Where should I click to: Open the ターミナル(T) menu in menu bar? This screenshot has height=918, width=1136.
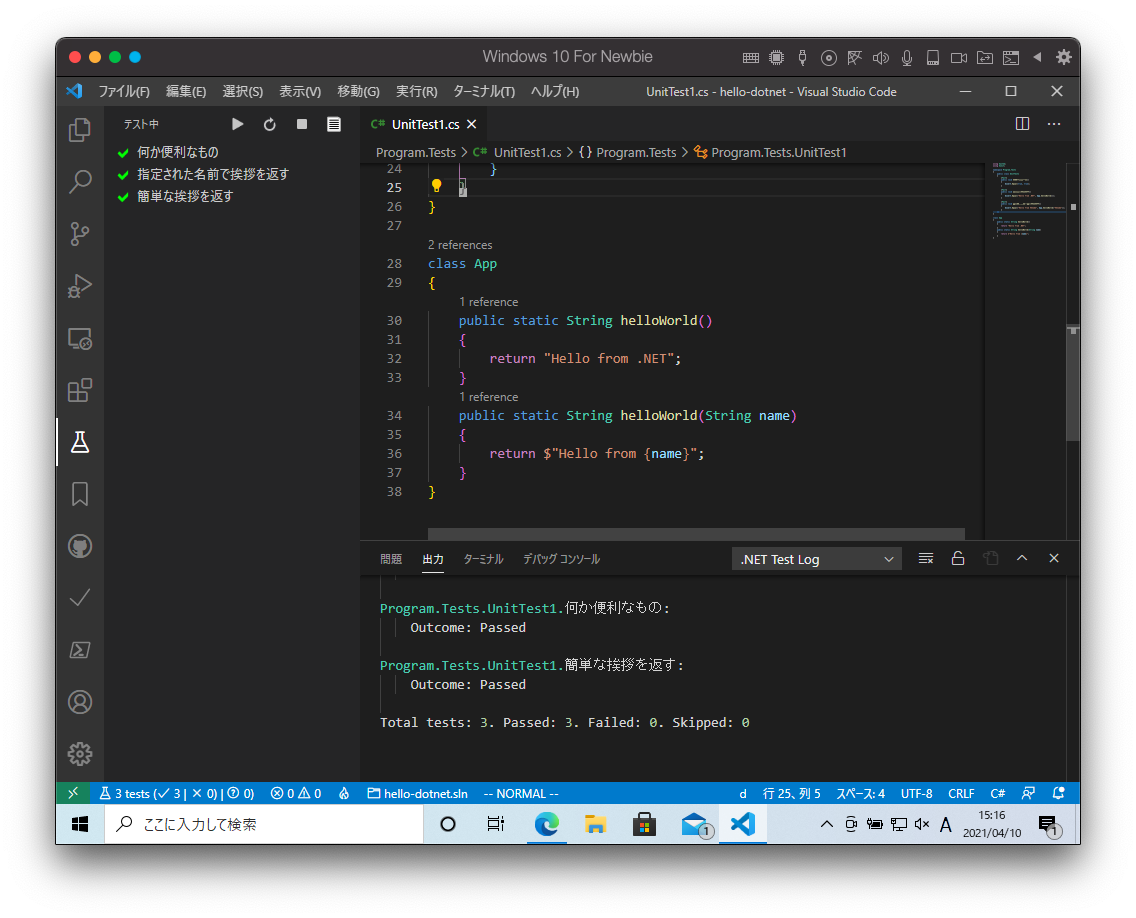point(483,92)
